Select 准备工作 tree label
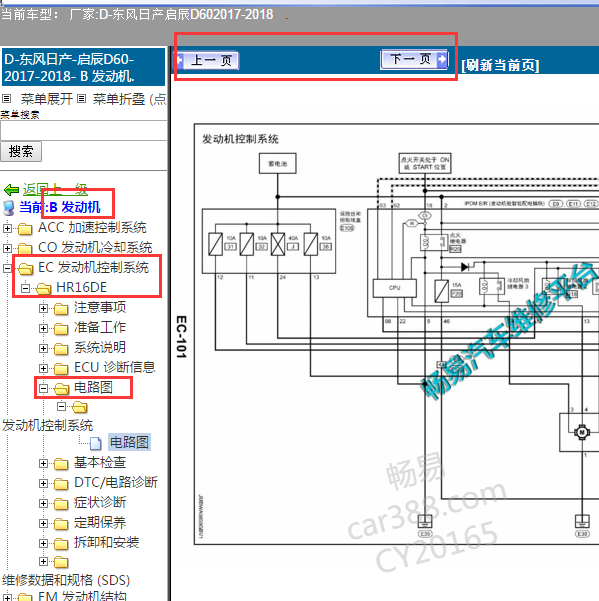Viewport: 599px width, 601px height. [100, 327]
